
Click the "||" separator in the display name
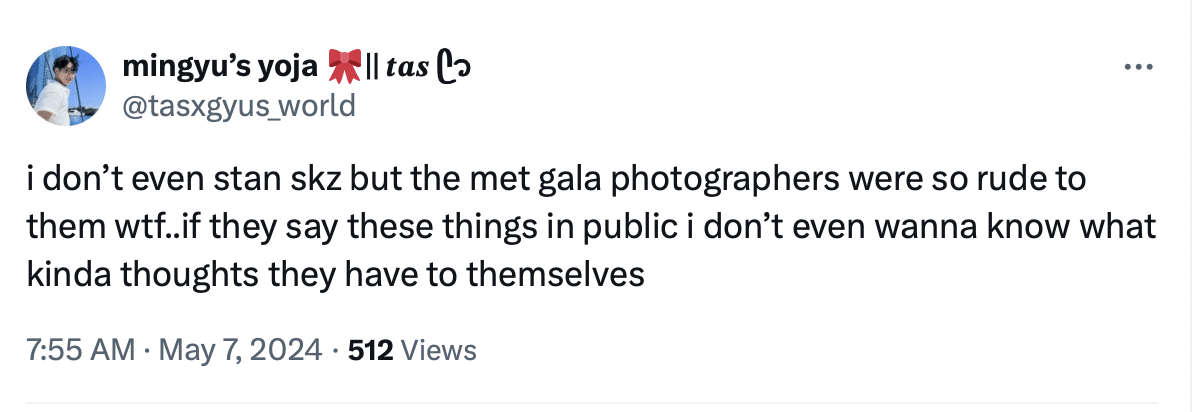[373, 68]
